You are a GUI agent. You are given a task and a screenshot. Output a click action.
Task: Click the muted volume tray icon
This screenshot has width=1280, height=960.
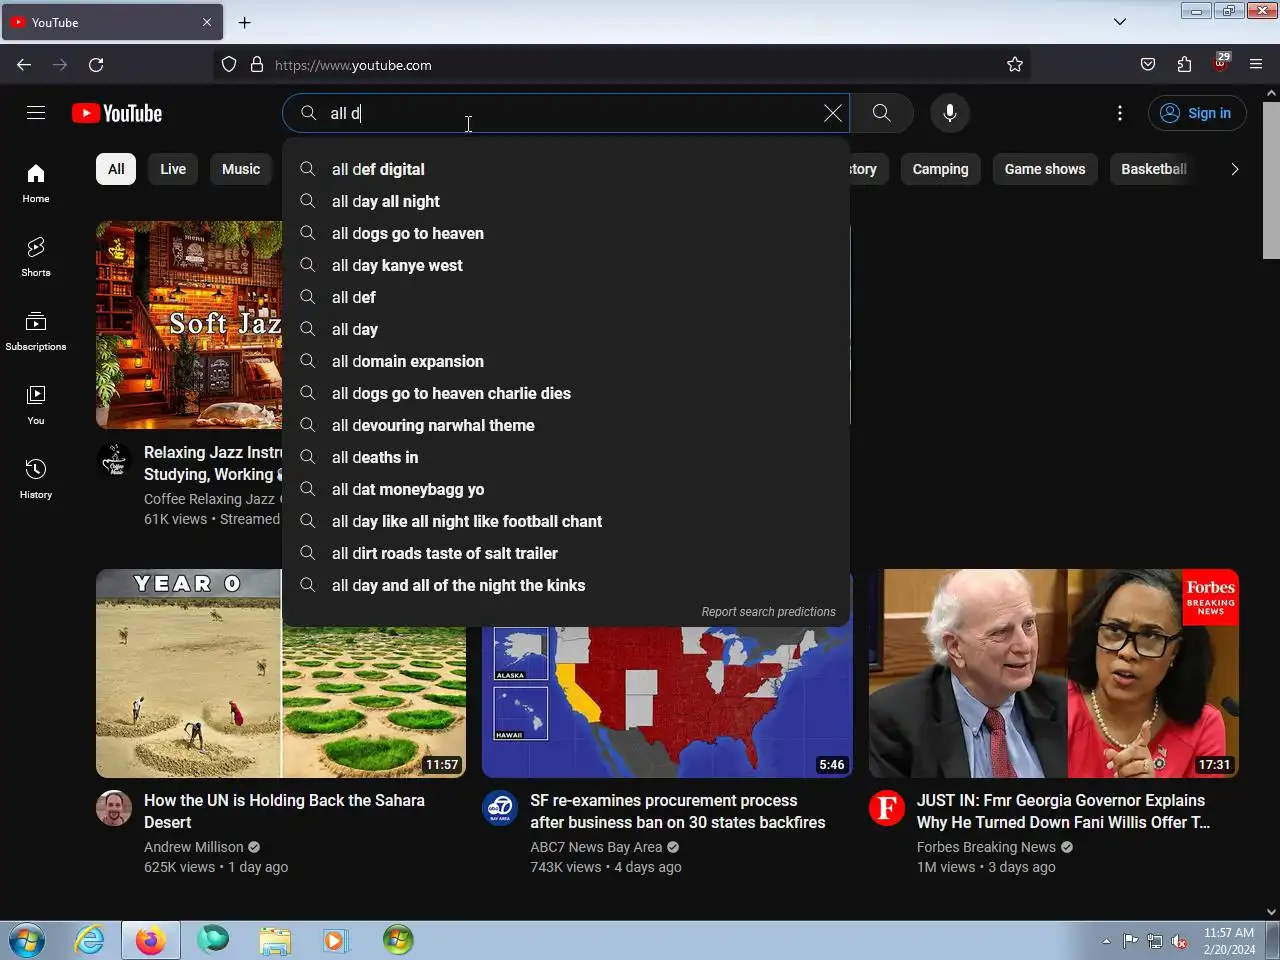[1180, 941]
